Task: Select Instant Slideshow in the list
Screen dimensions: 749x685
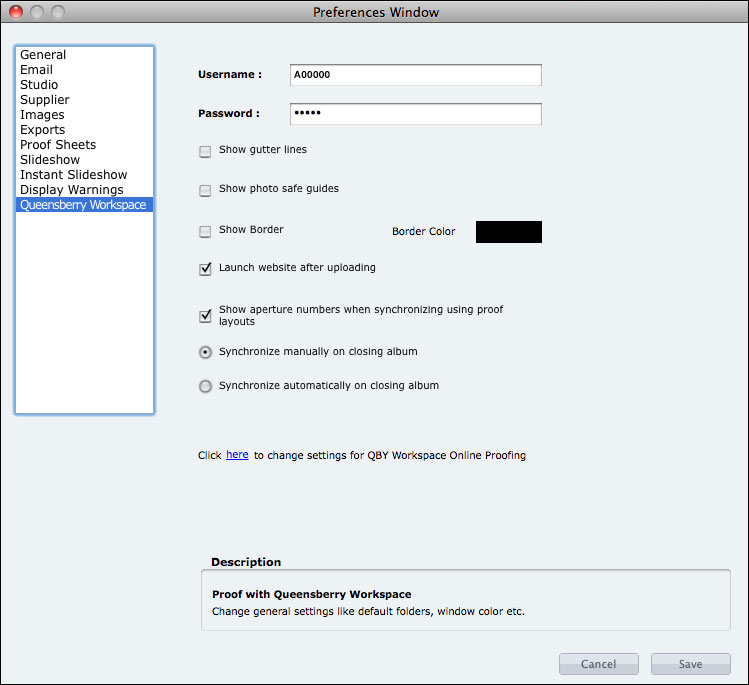Action: pyautogui.click(x=84, y=174)
